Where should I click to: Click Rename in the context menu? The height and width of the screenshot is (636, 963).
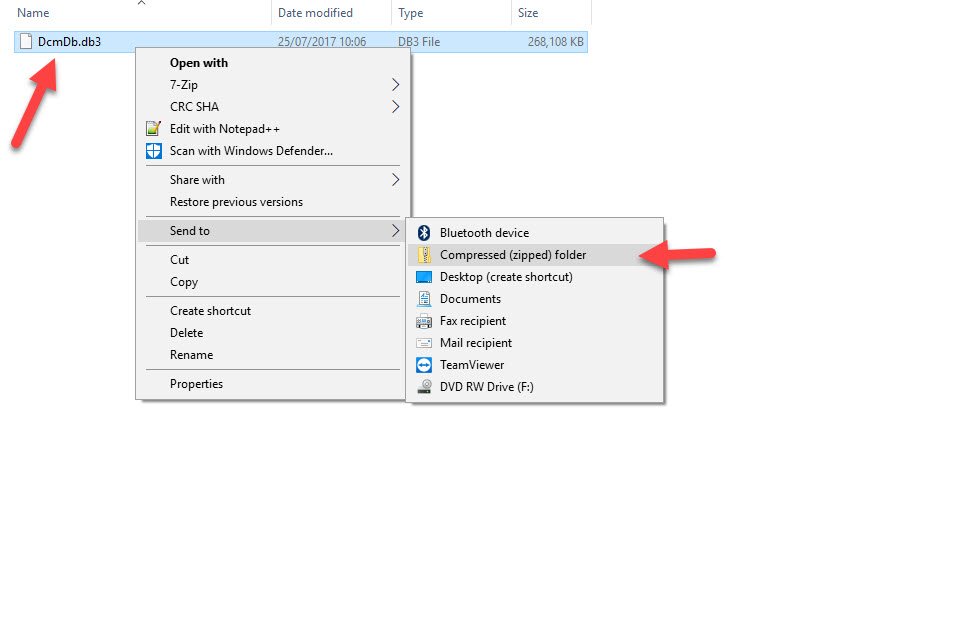point(192,355)
